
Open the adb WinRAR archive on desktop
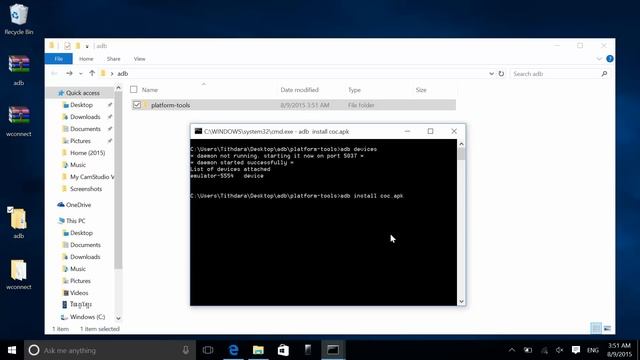click(x=19, y=70)
